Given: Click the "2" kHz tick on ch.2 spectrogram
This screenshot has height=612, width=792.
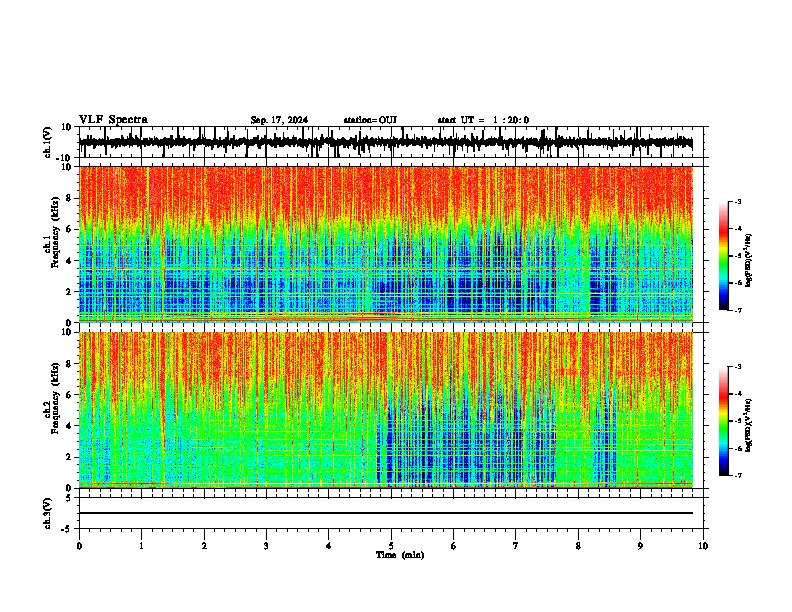Looking at the screenshot, I should (69, 457).
